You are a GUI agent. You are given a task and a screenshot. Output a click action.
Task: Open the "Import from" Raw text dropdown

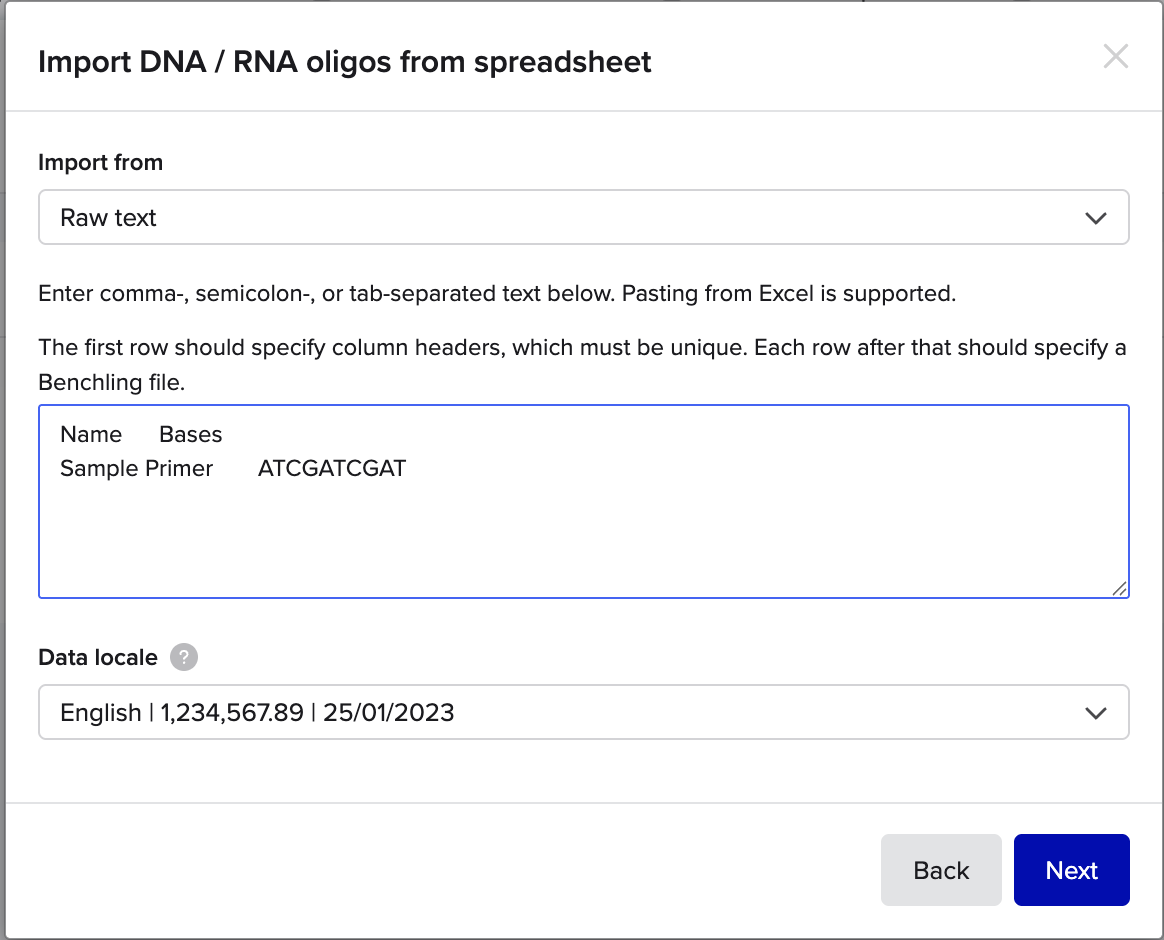pyautogui.click(x=583, y=218)
